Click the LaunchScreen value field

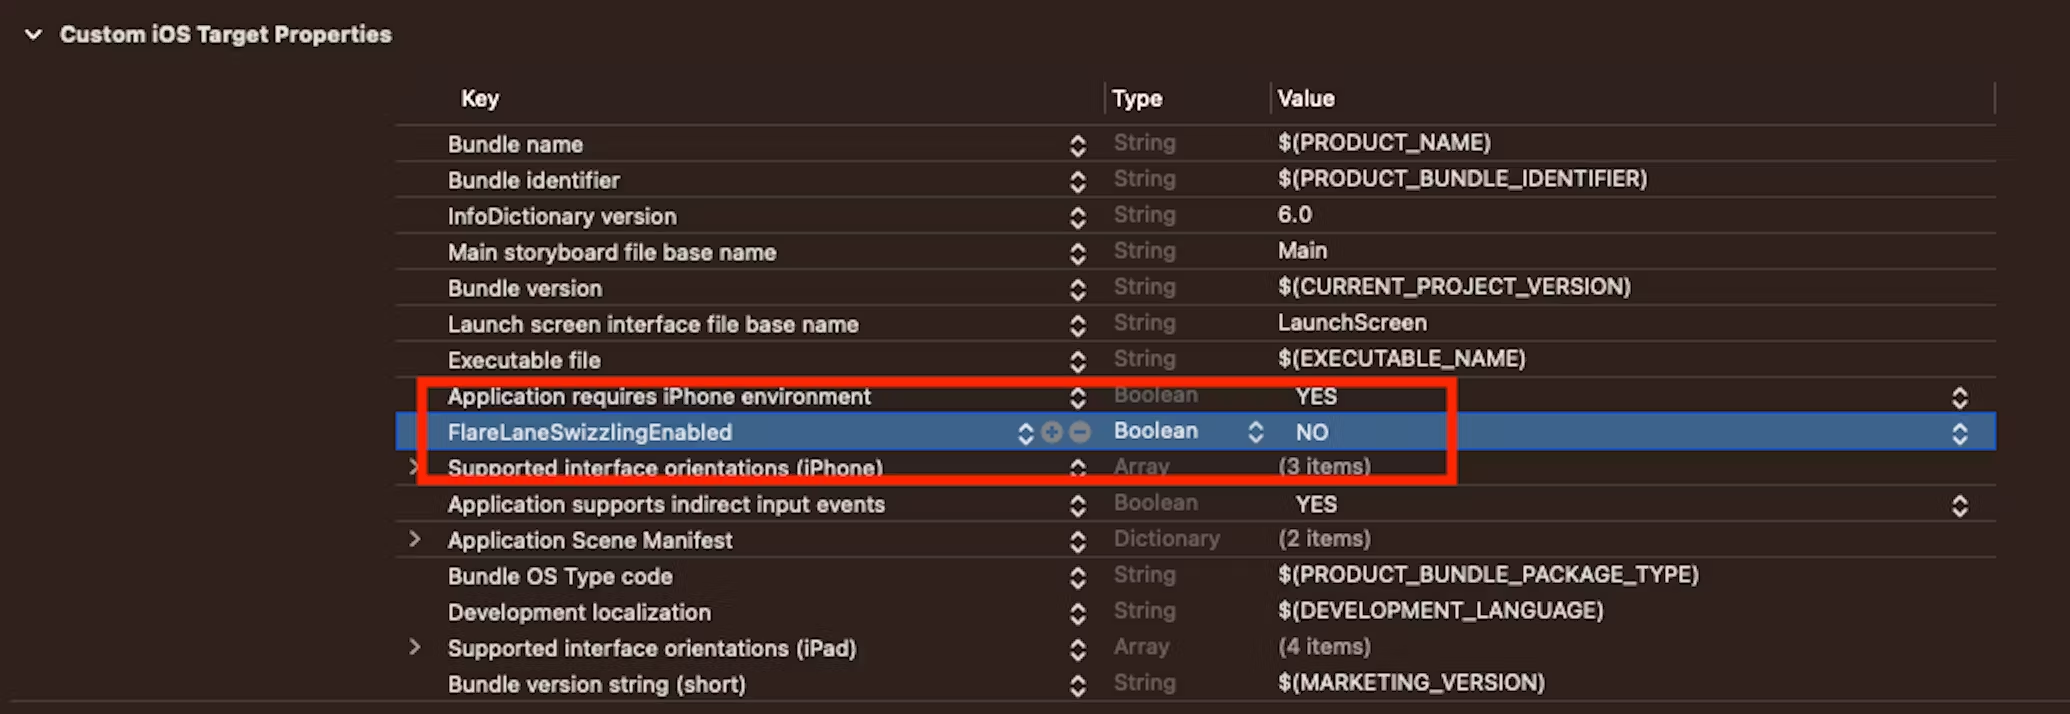1352,323
